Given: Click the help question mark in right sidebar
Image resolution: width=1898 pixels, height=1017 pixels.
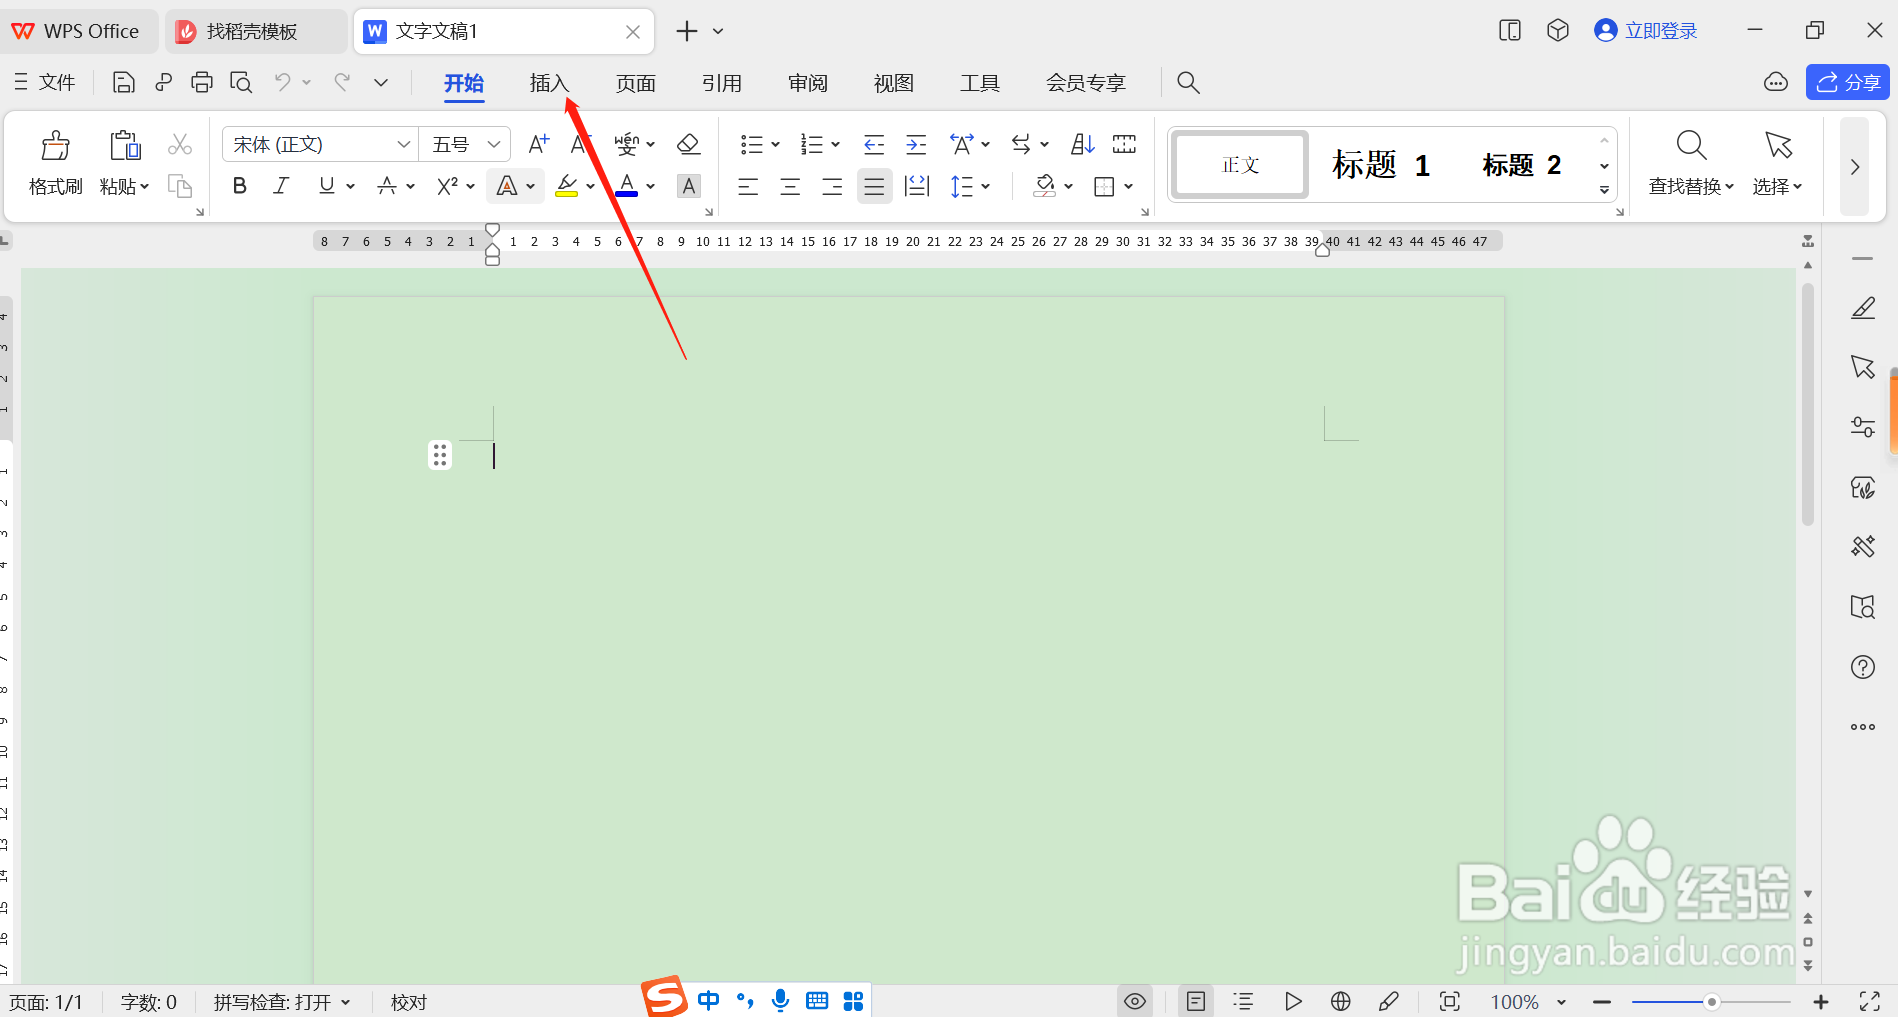Looking at the screenshot, I should point(1863,667).
